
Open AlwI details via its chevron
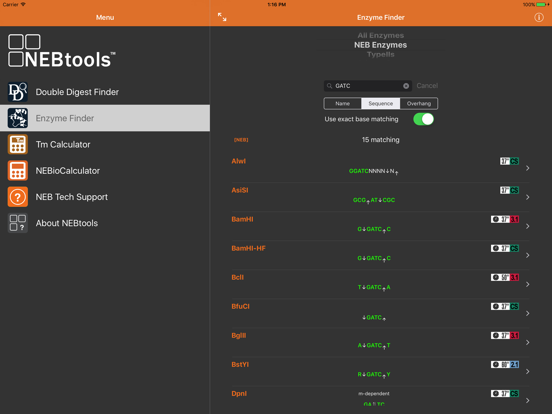click(x=527, y=168)
